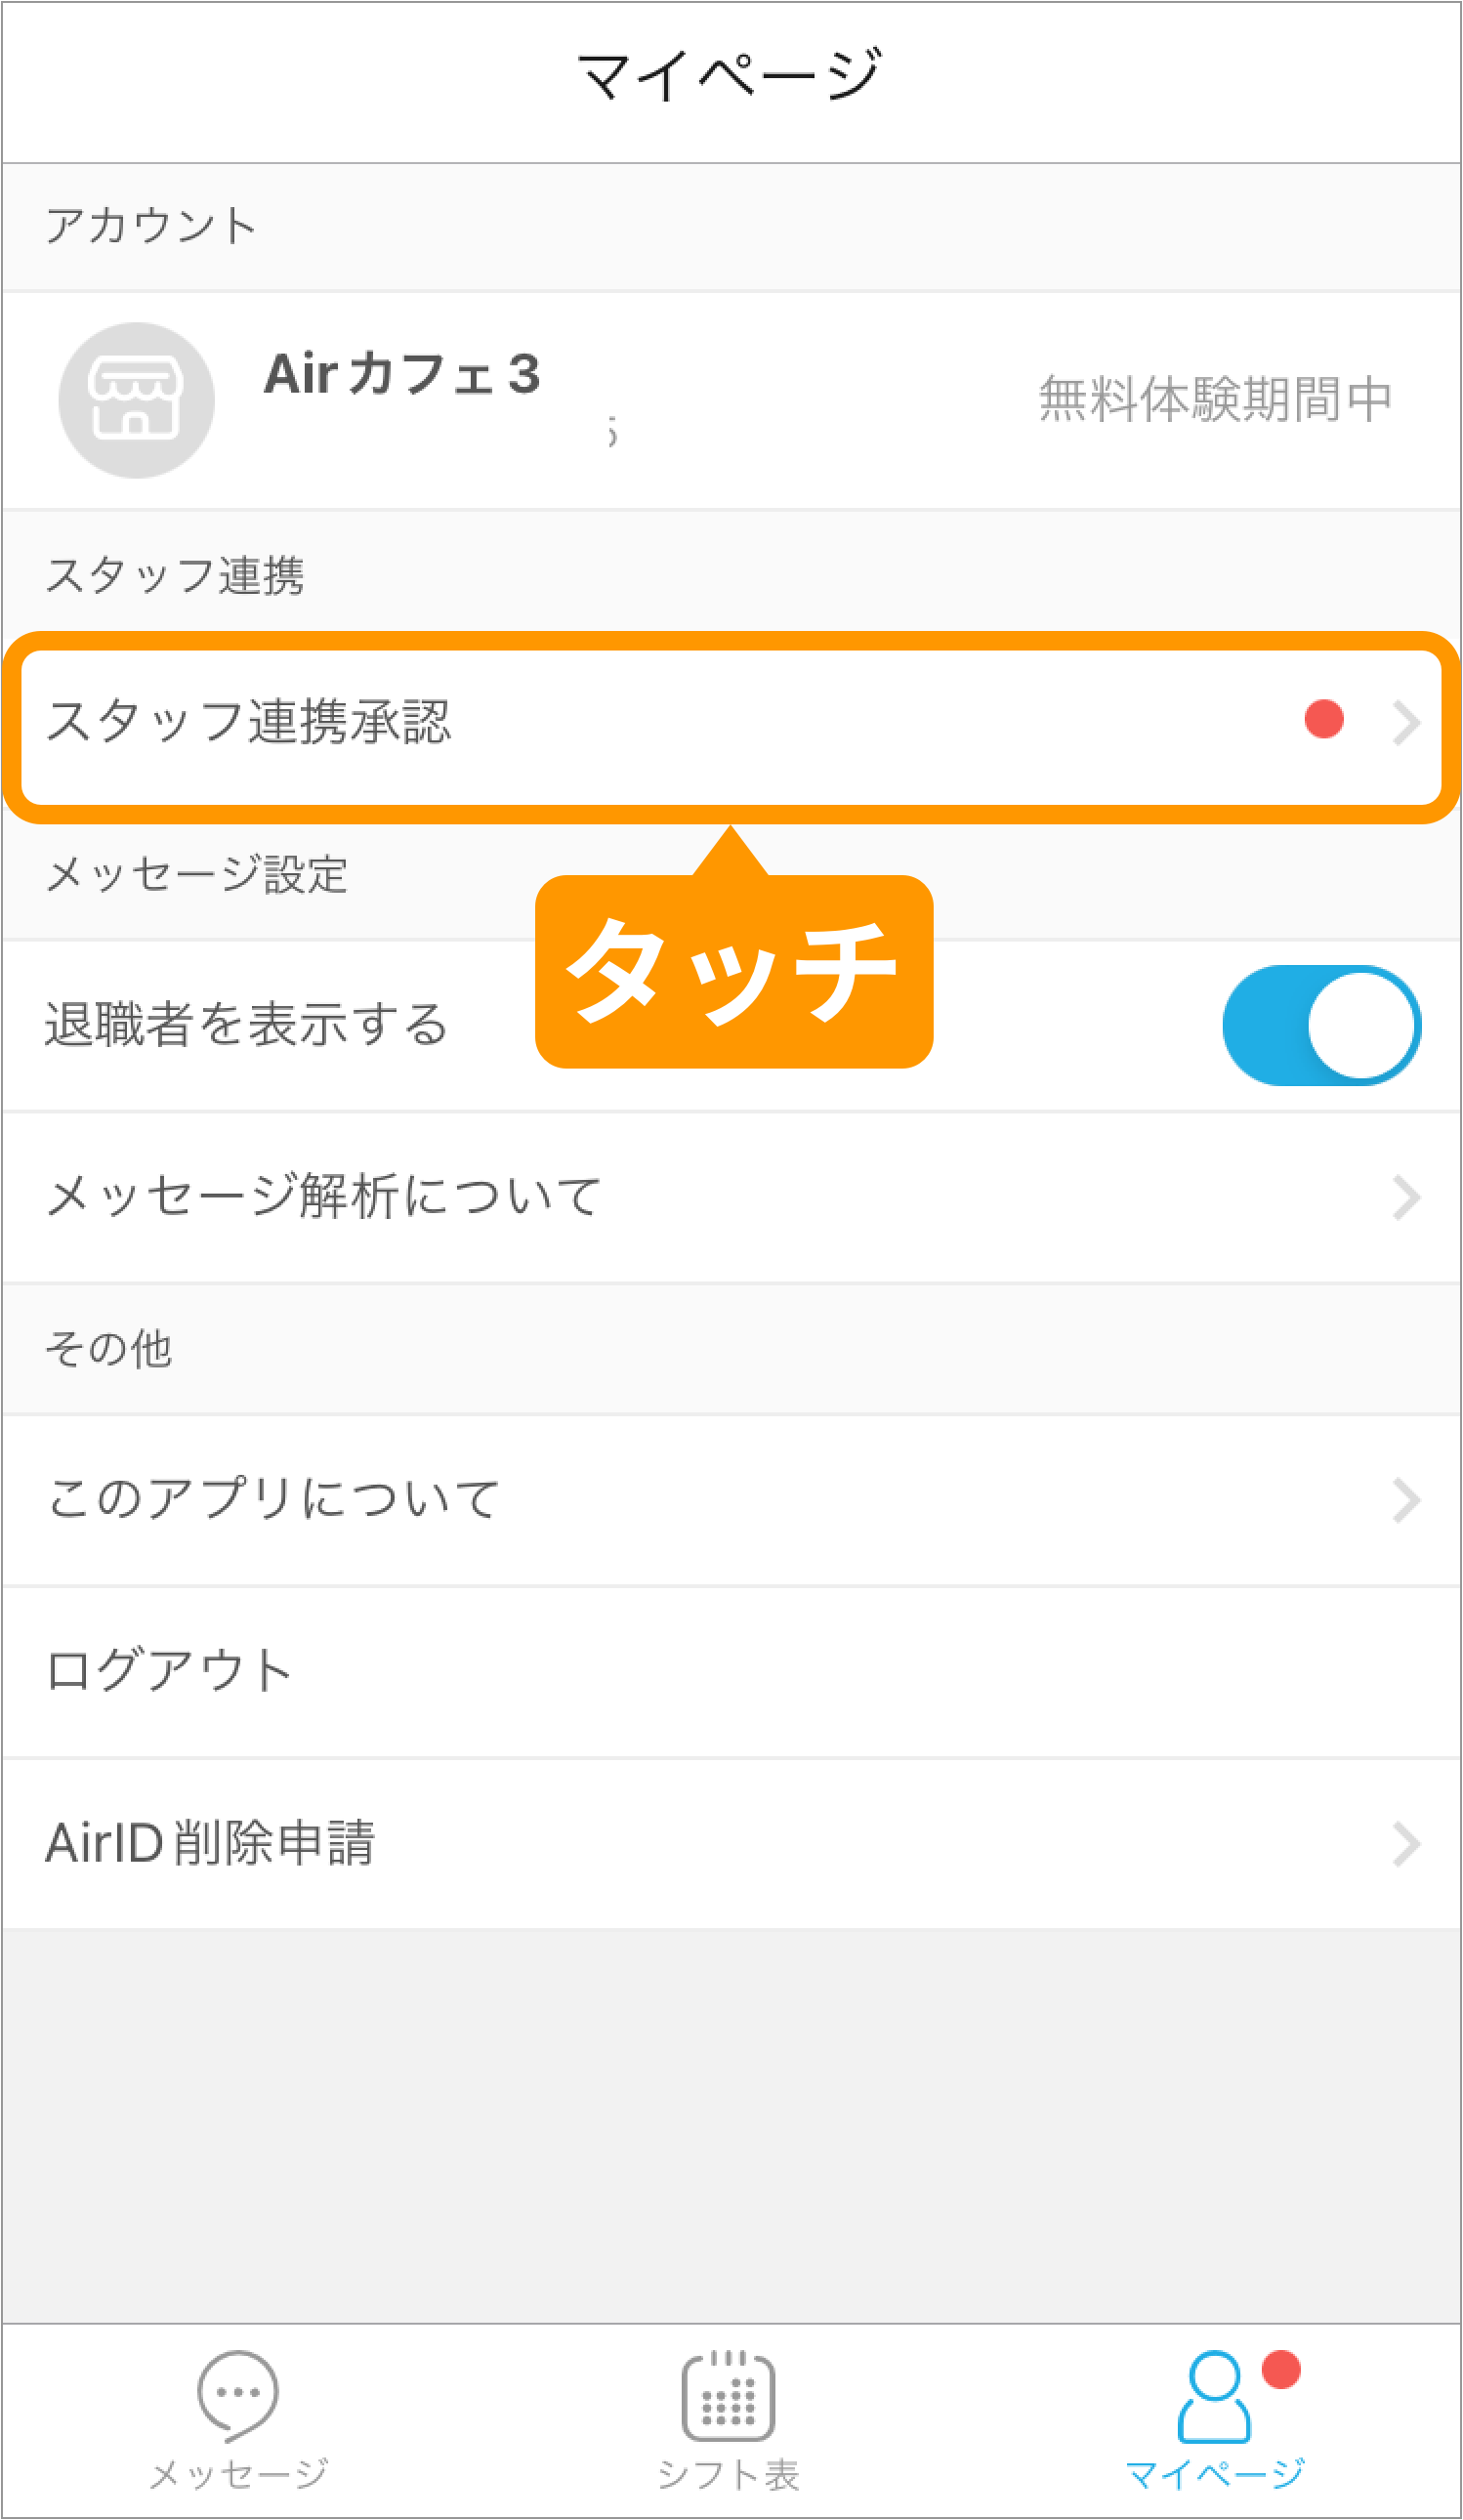This screenshot has width=1463, height=2520.
Task: Tap the Air カフェ 3 account name
Action: [x=402, y=374]
